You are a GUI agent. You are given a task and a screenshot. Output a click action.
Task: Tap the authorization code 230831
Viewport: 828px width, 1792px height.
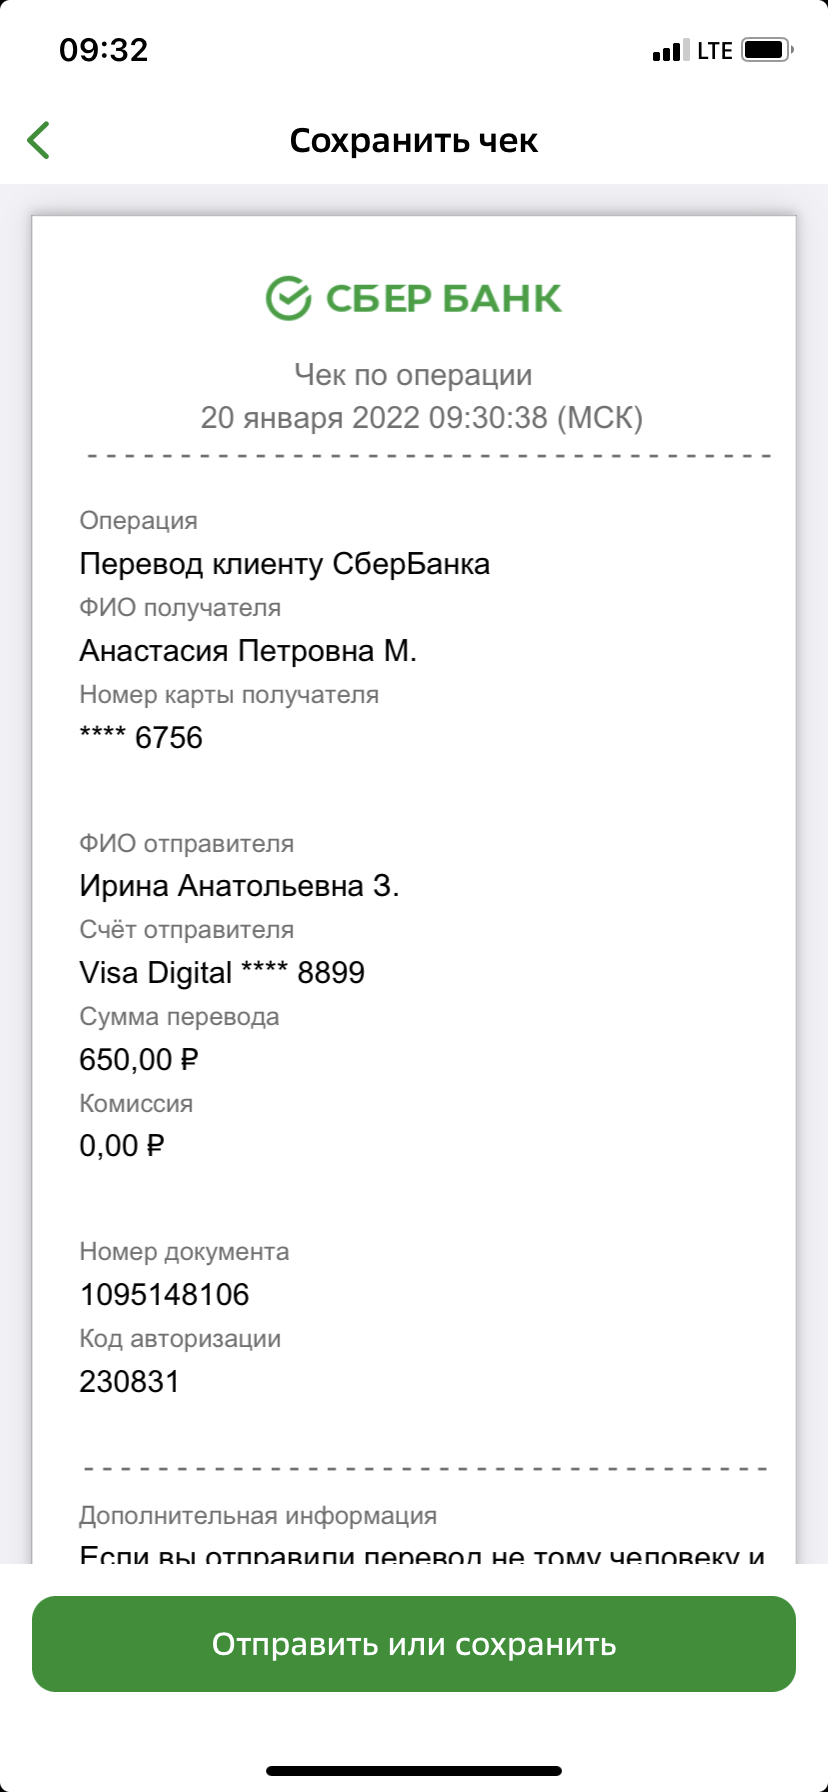(x=129, y=1382)
